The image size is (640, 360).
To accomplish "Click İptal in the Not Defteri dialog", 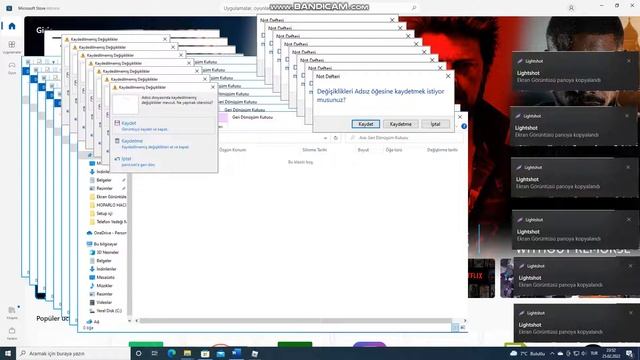I will (436, 124).
